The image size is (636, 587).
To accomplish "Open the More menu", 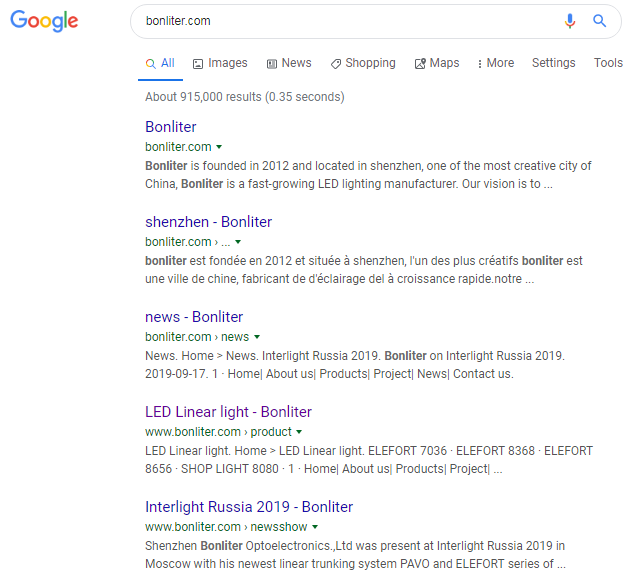I will (496, 63).
